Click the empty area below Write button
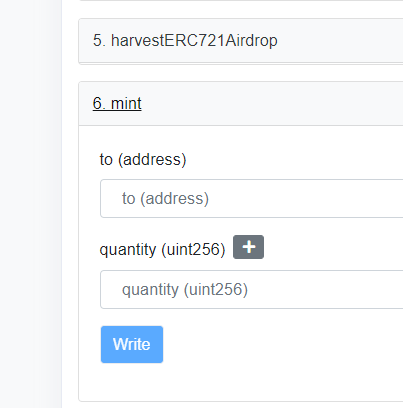 pyautogui.click(x=241, y=382)
